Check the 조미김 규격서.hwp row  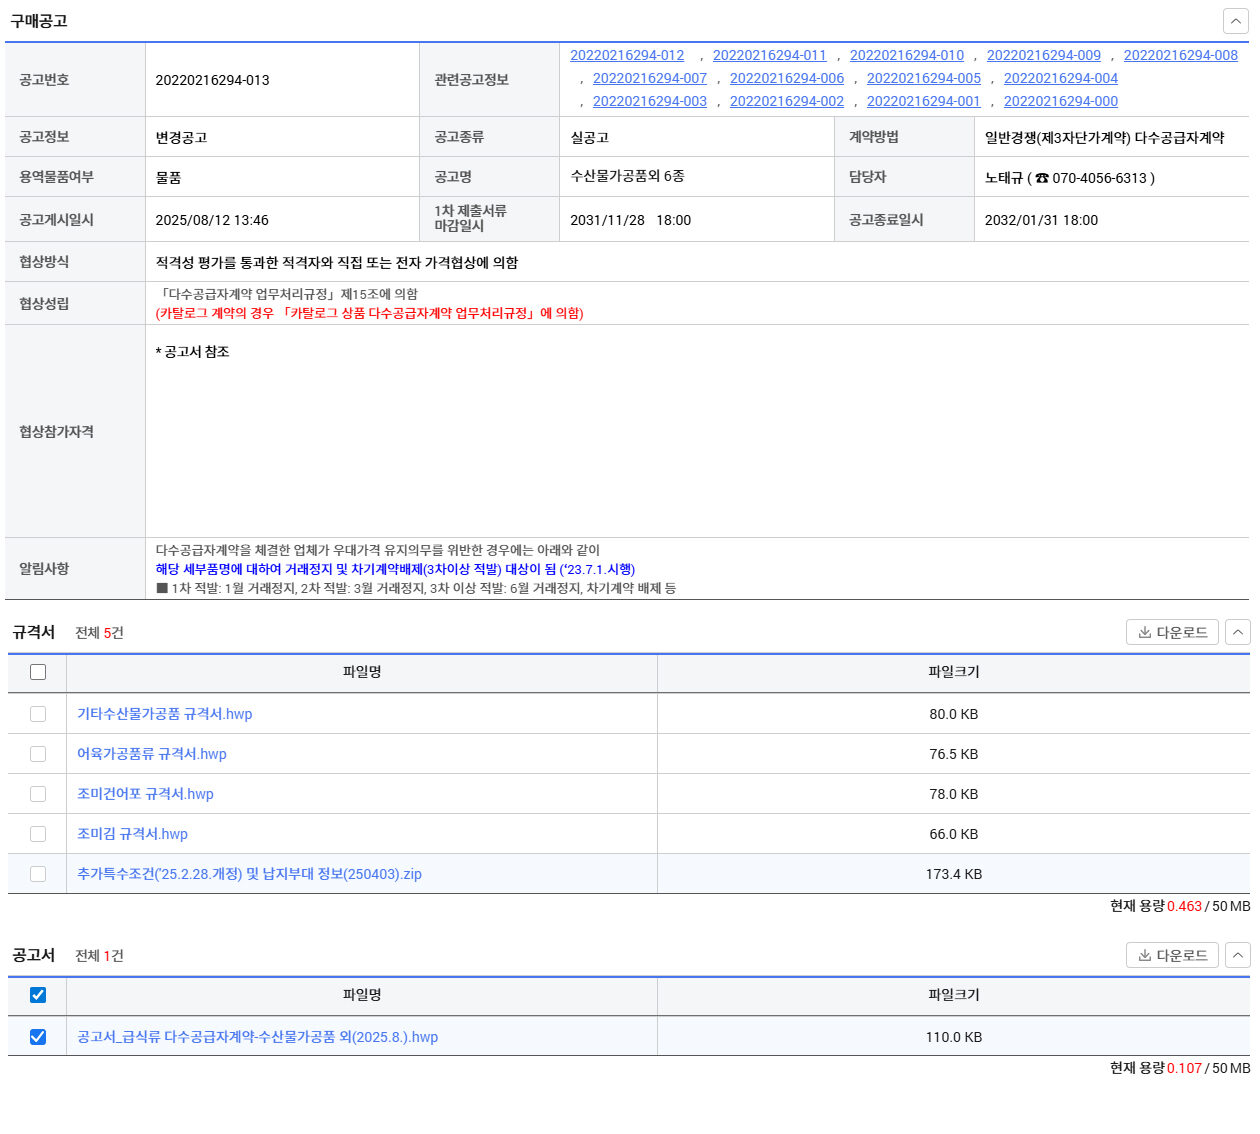coord(38,834)
